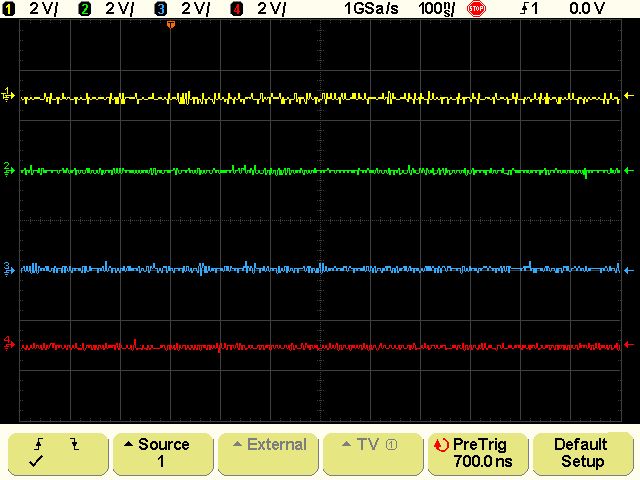Image resolution: width=640 pixels, height=480 pixels.
Task: Click channel 1 ground level marker on left
Action: coord(8,95)
